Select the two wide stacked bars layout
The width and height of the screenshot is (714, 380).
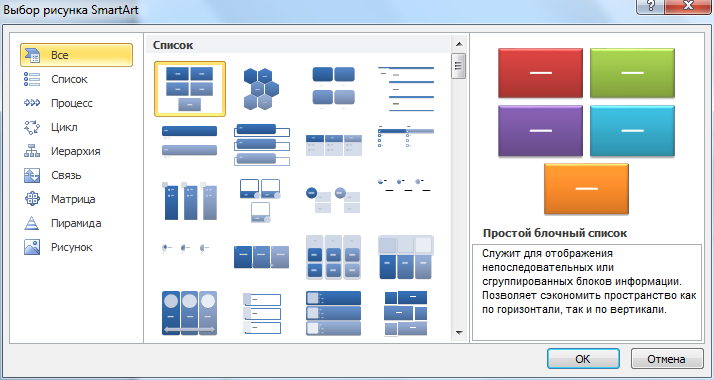[x=189, y=142]
